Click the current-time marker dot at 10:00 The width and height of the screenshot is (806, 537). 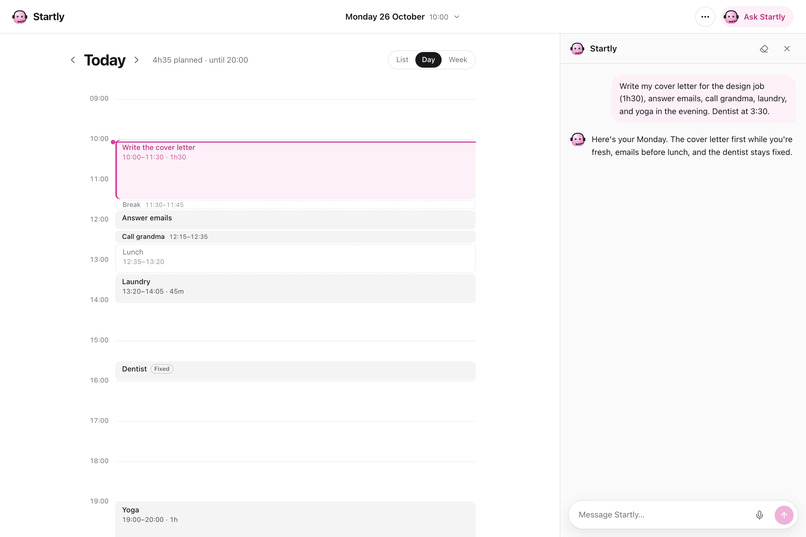tap(113, 142)
